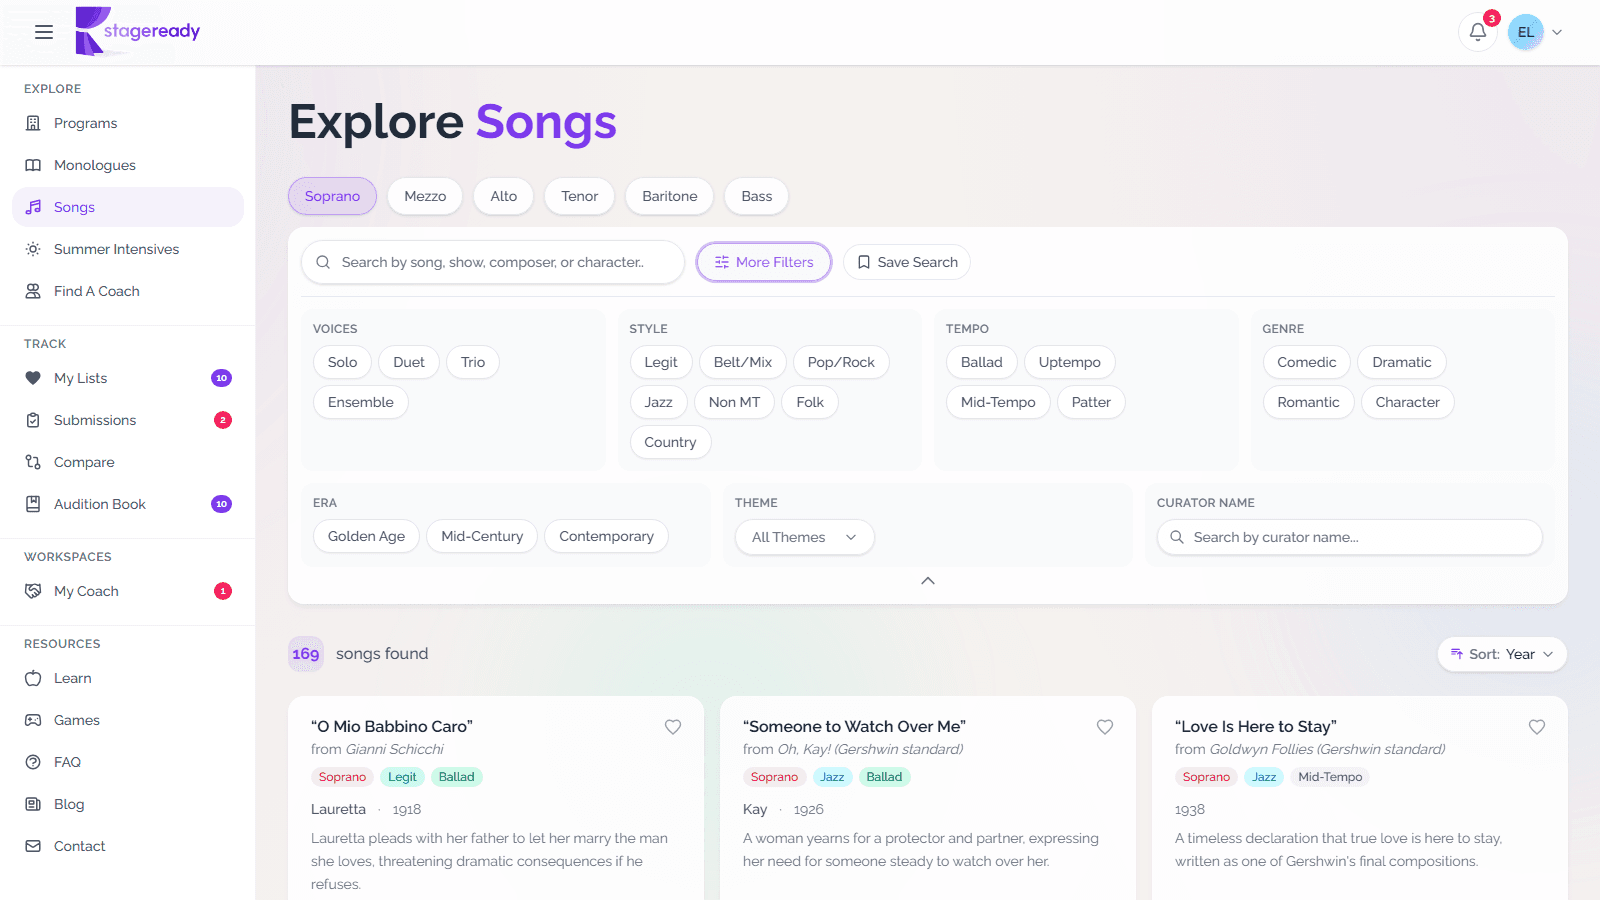Open Audition Book
The height and width of the screenshot is (900, 1600).
point(128,504)
